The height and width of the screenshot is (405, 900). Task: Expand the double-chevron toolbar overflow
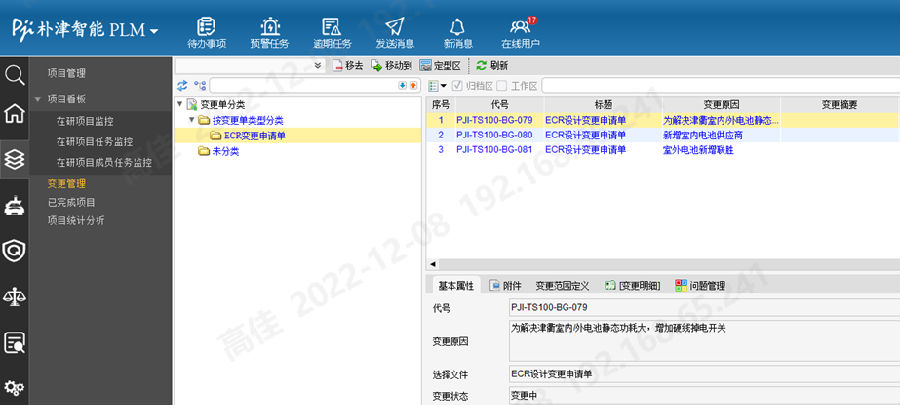(x=318, y=65)
